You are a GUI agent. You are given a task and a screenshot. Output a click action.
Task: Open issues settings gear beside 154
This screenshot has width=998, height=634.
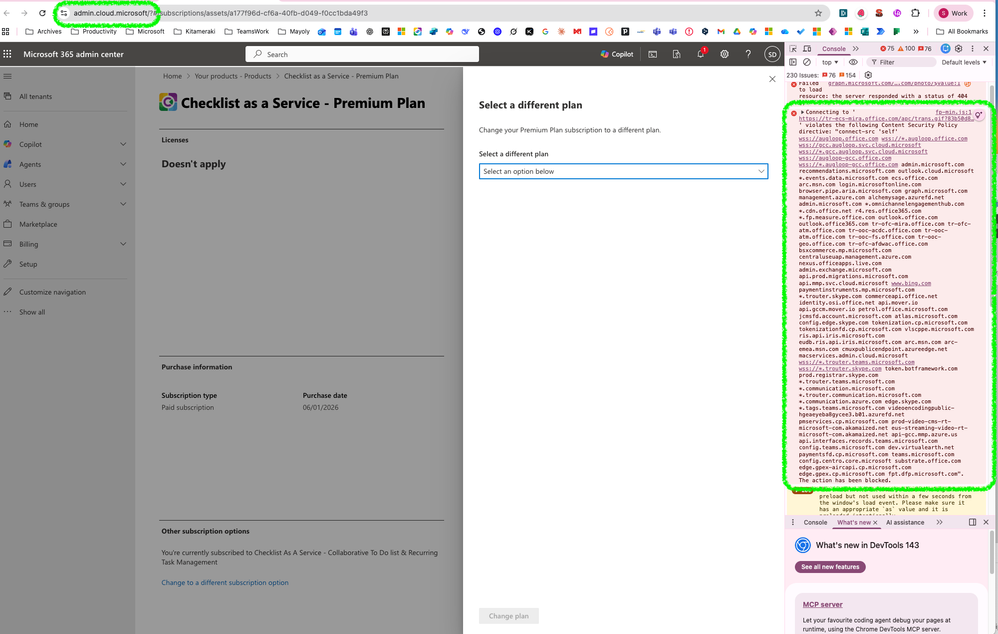pos(868,75)
